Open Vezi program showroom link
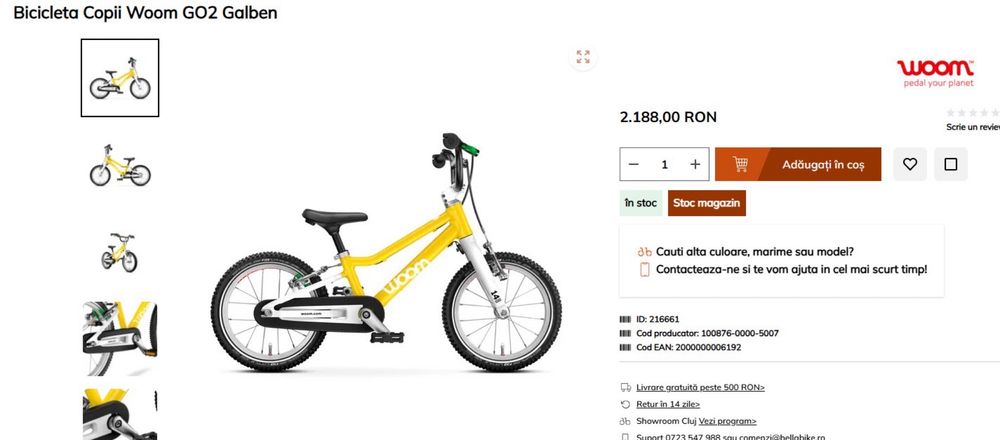The width and height of the screenshot is (1000, 440). point(727,422)
